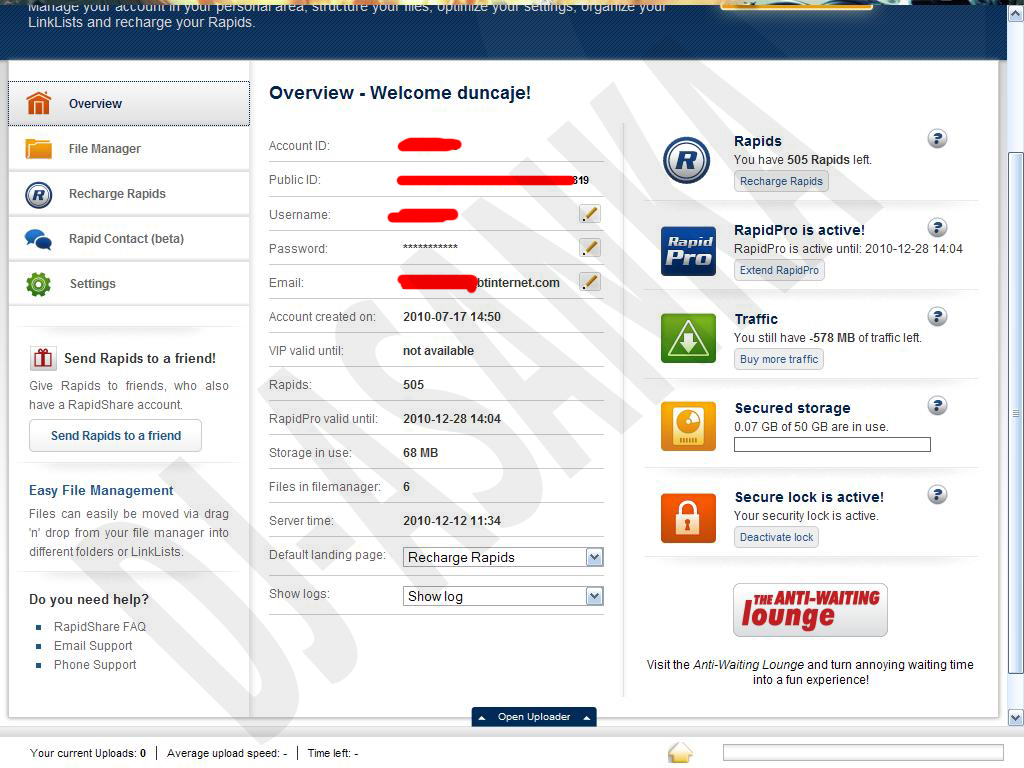Image resolution: width=1024 pixels, height=768 pixels.
Task: Click Server time 2010-12-12 11:34 value
Action: coord(452,520)
